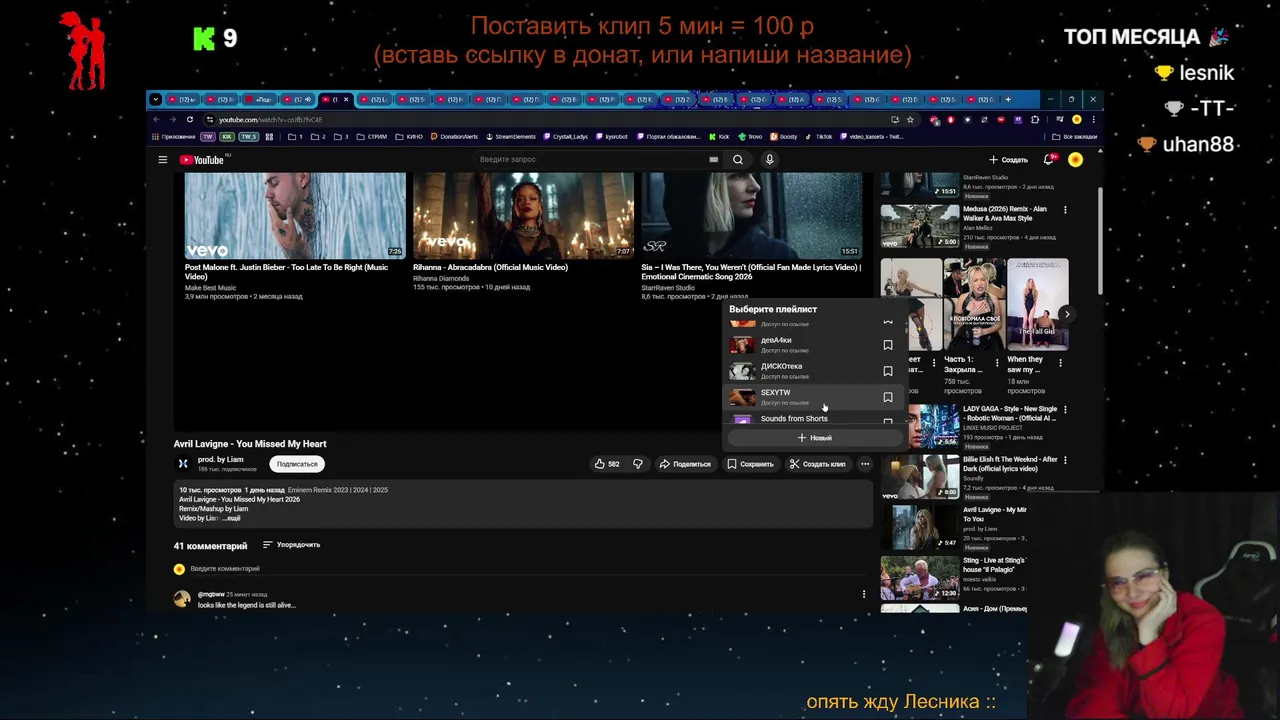
Task: Bookmark this page with the star icon
Action: [910, 120]
